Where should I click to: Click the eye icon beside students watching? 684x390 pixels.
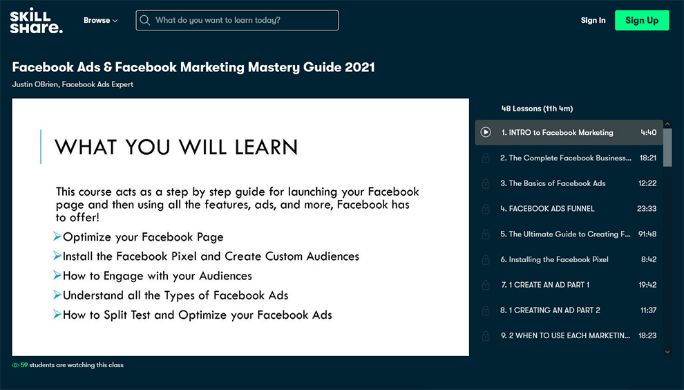[15, 365]
